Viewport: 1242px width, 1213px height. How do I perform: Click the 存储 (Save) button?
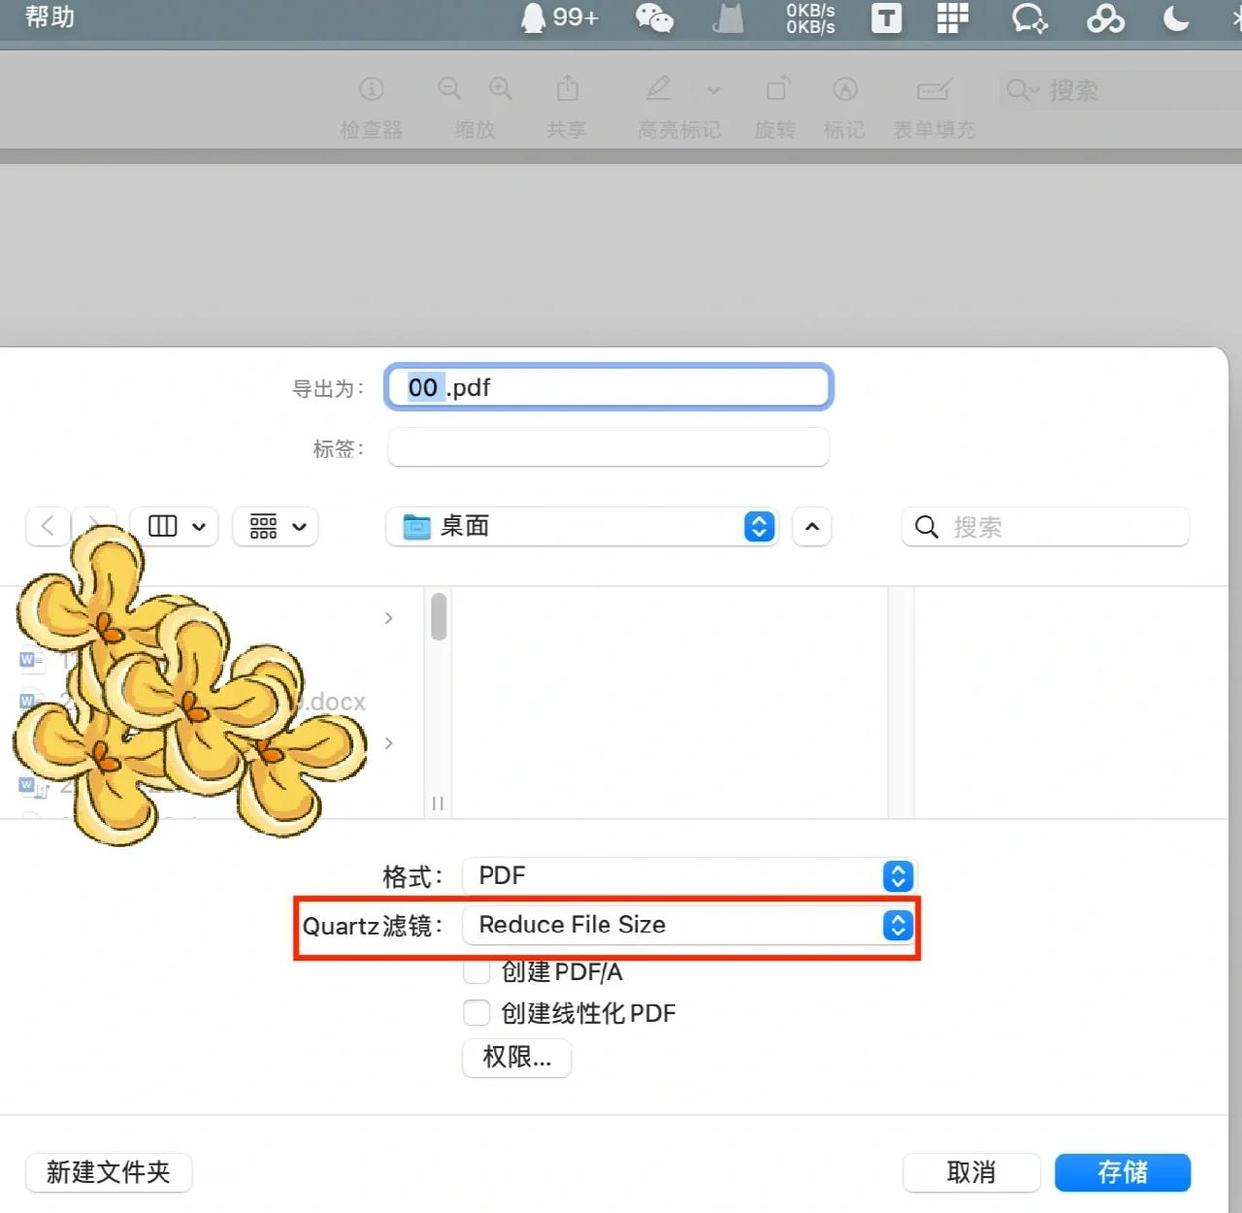pos(1122,1172)
